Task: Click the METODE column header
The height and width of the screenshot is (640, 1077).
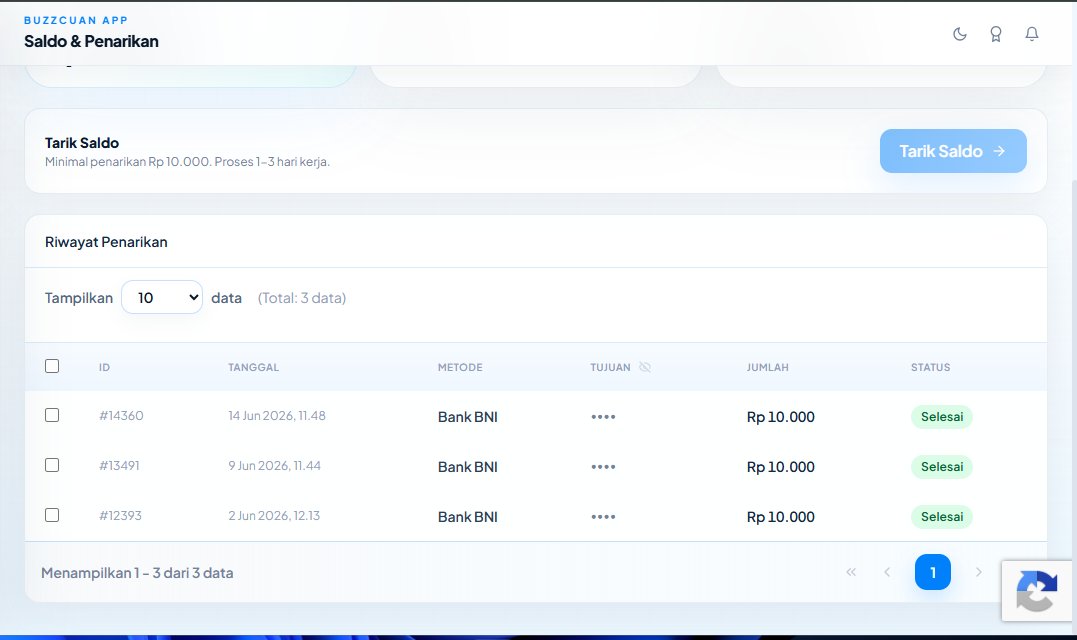Action: [460, 367]
